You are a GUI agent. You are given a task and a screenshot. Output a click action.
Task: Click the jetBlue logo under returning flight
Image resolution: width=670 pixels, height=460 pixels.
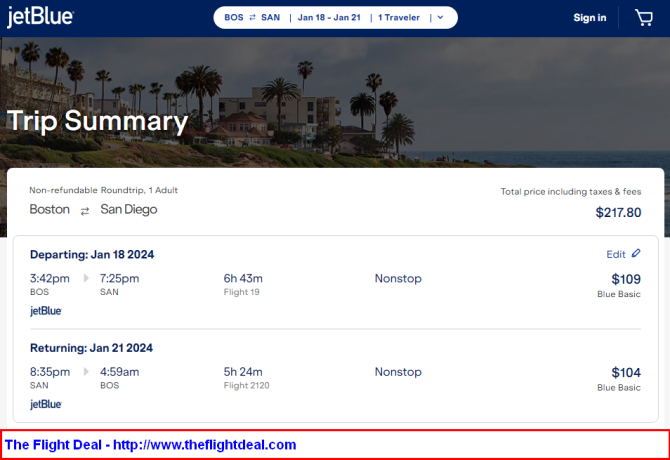[46, 404]
